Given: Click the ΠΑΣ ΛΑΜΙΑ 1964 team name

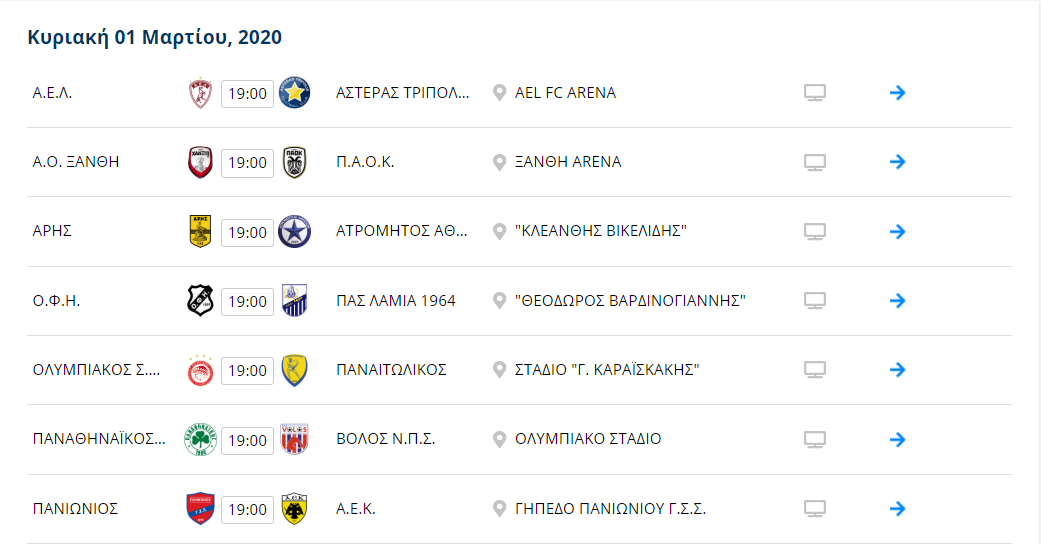Looking at the screenshot, I should coord(396,301).
